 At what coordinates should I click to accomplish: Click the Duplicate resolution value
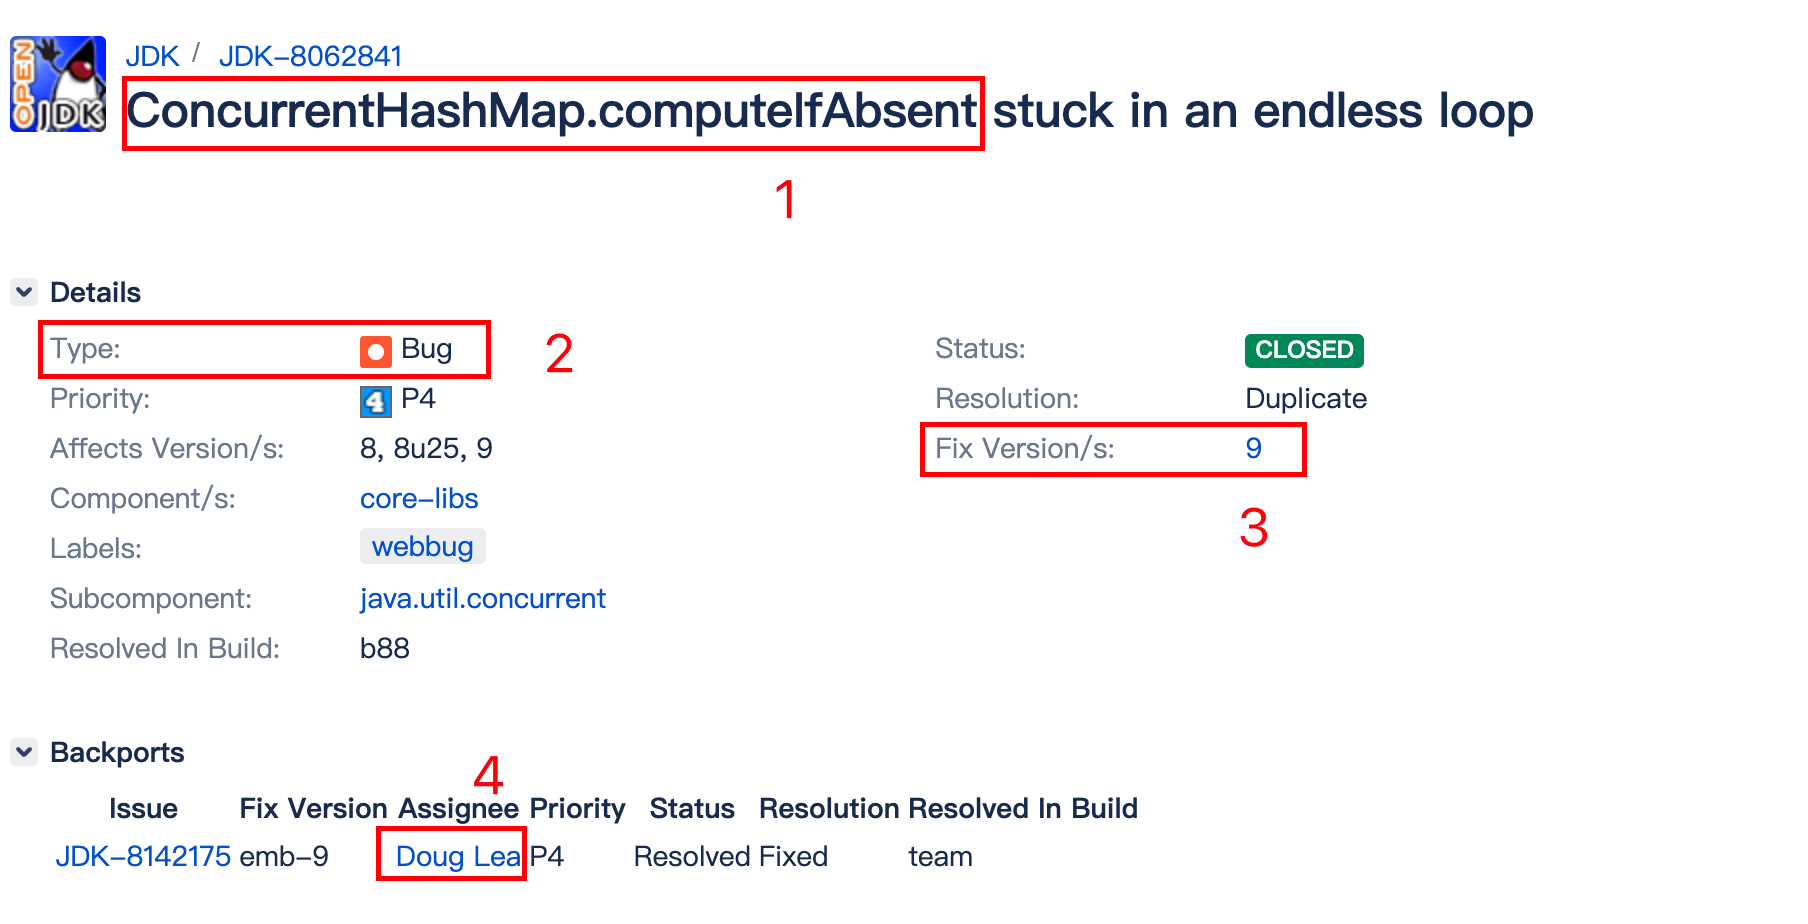[1306, 398]
